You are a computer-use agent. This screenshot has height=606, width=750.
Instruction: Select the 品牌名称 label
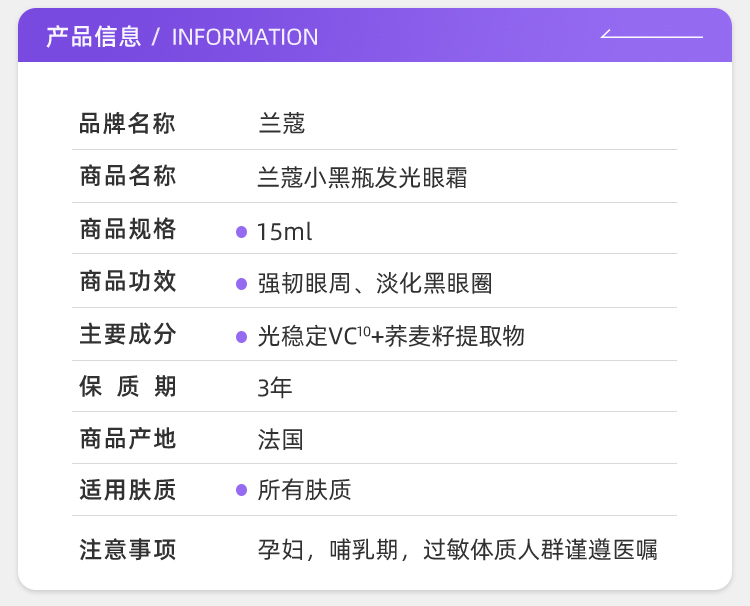tap(127, 124)
